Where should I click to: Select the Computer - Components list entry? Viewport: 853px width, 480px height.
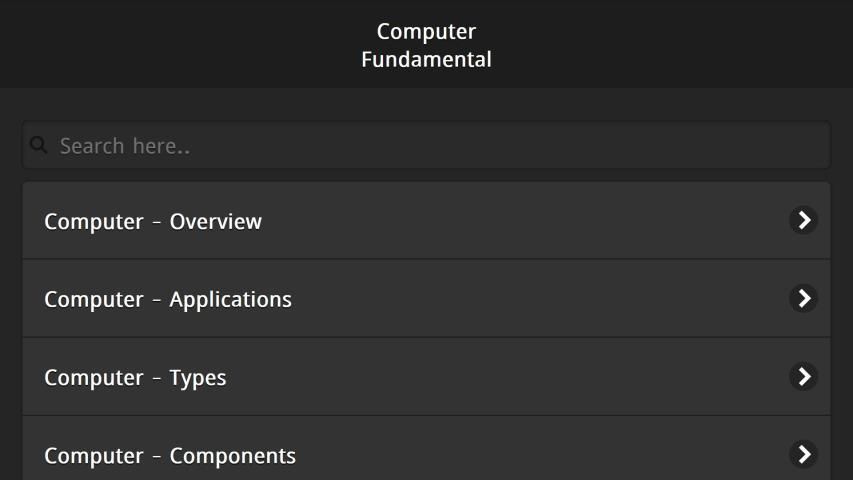point(170,456)
